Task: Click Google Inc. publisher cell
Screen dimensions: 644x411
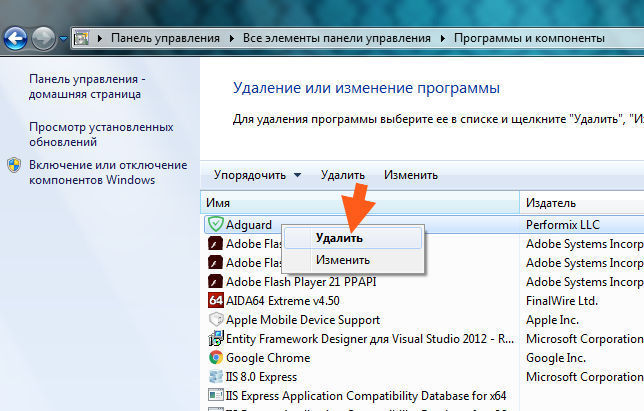Action: pos(556,358)
